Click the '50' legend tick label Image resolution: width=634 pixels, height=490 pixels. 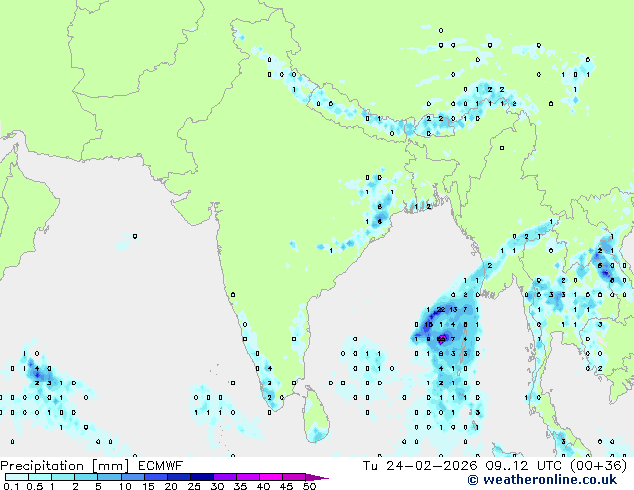point(309,486)
